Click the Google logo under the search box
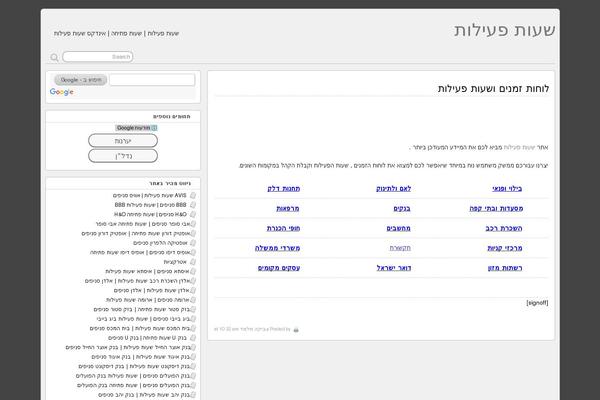Screen dimensions: 600x400 pos(62,92)
